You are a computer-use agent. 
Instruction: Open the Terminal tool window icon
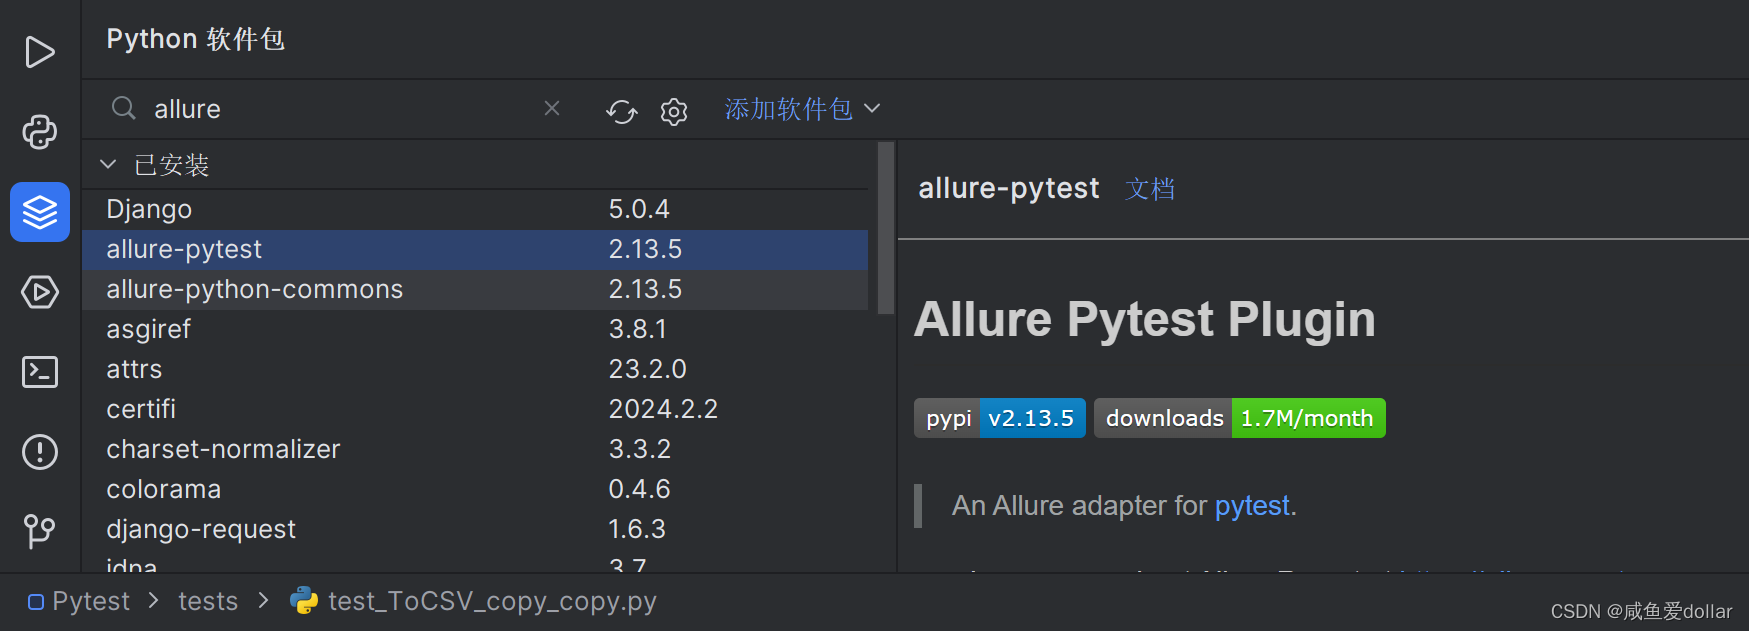pos(40,372)
